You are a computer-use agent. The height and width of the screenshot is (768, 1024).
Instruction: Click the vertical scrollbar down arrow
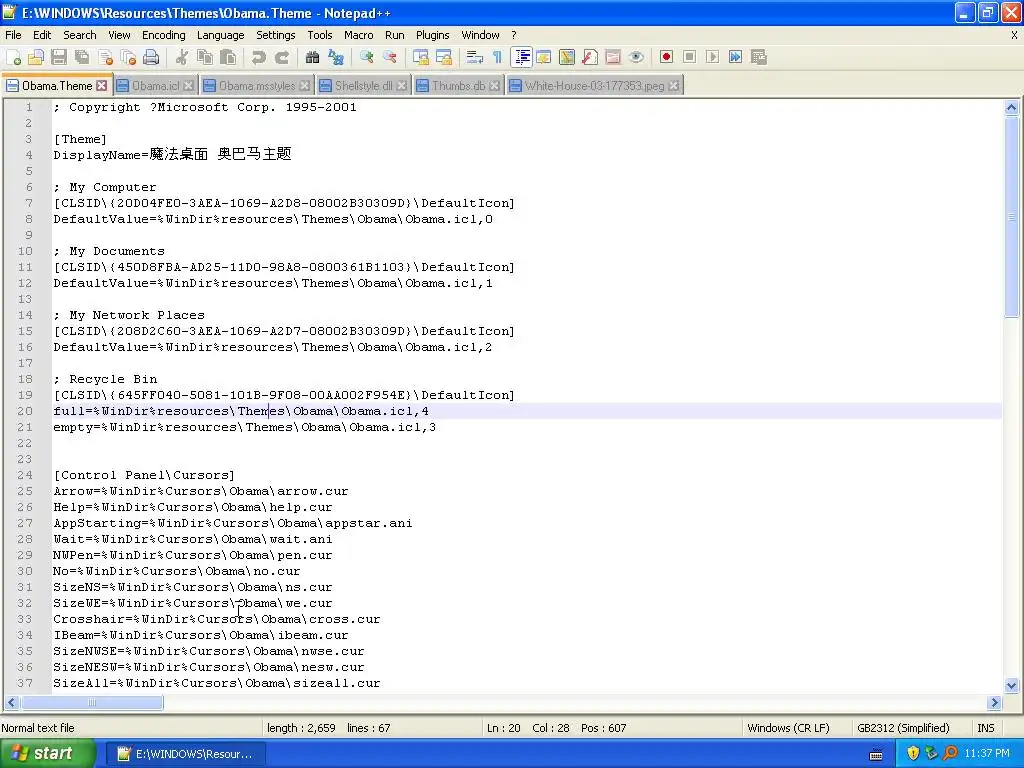click(1012, 685)
